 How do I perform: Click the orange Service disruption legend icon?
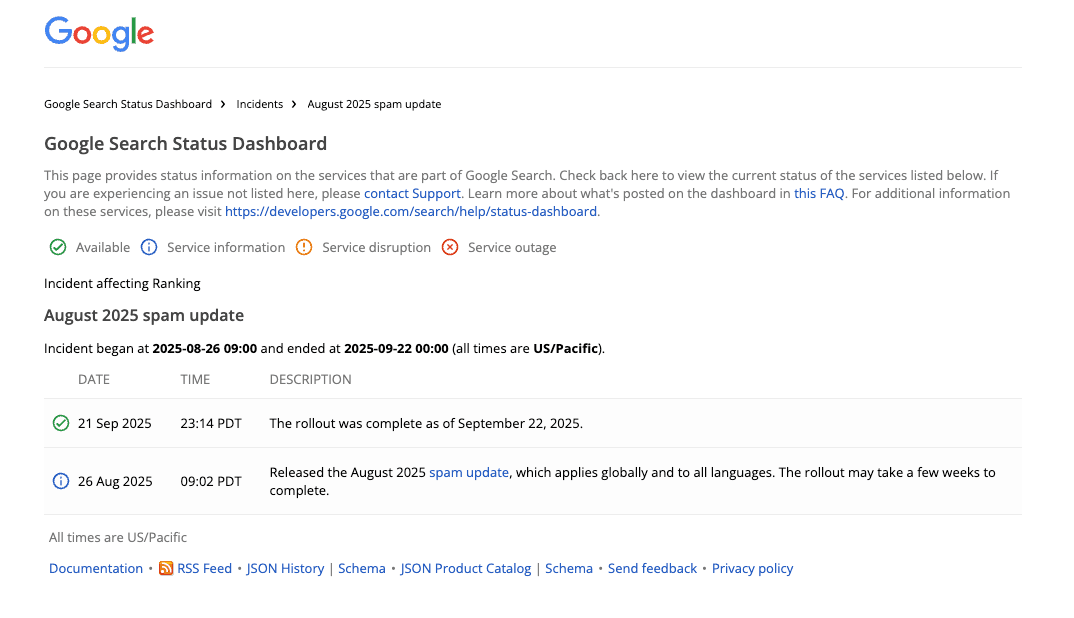click(304, 247)
